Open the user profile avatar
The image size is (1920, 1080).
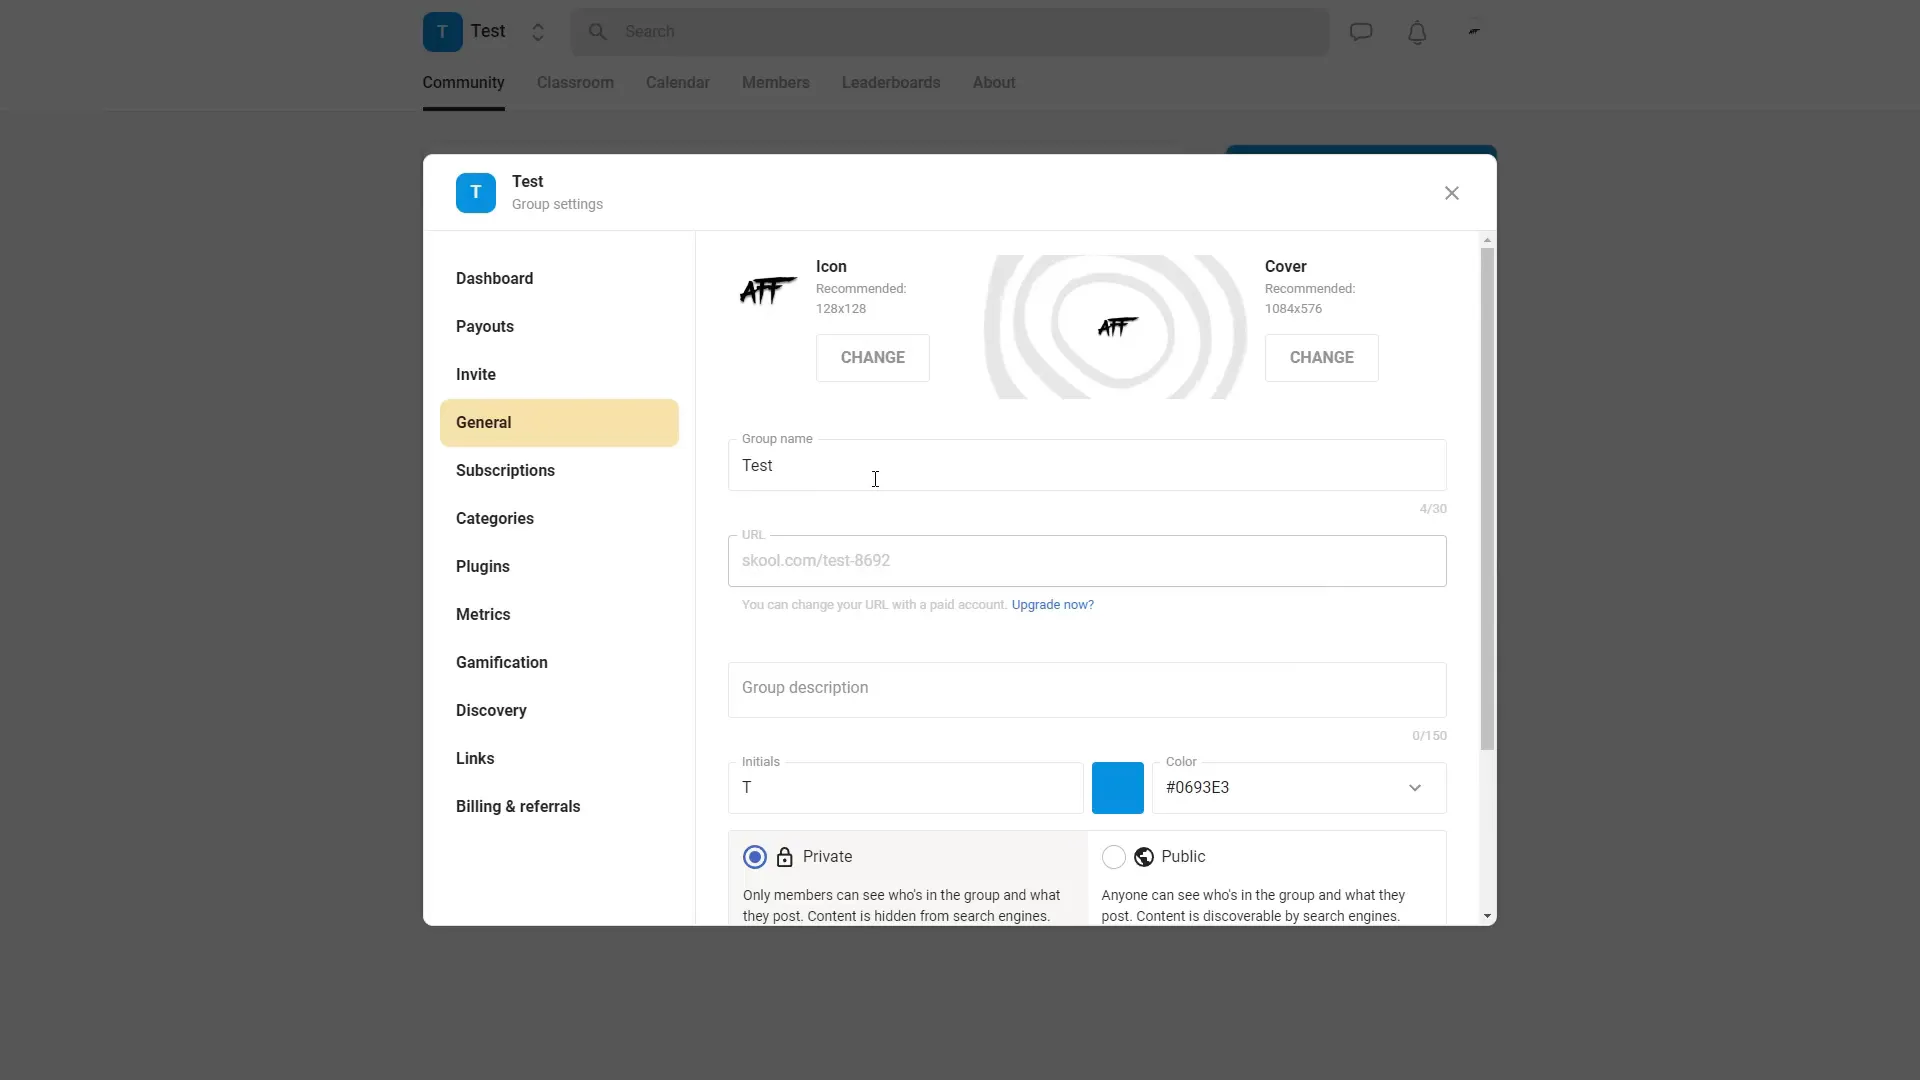tap(1474, 32)
